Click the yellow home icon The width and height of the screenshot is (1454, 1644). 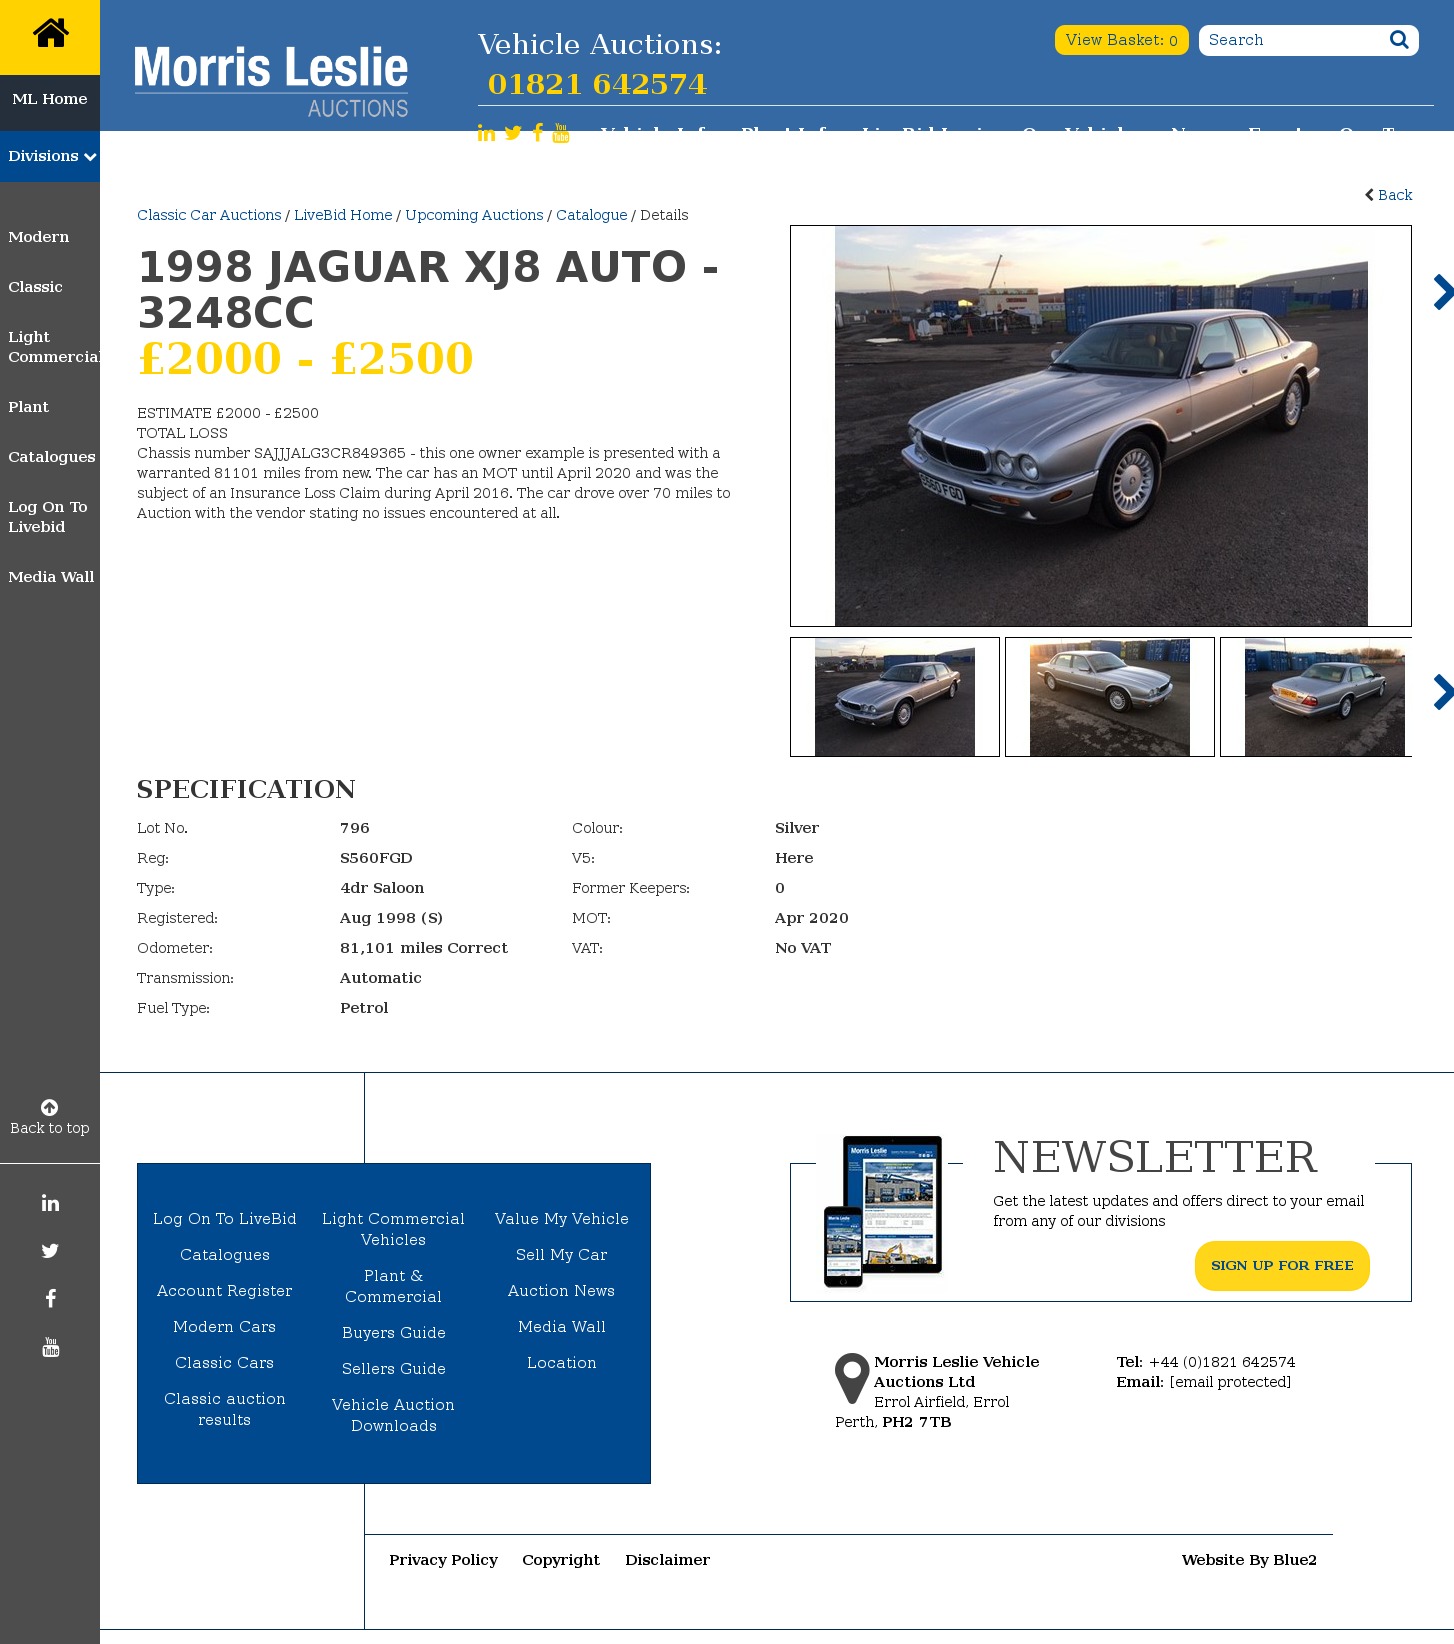(50, 34)
